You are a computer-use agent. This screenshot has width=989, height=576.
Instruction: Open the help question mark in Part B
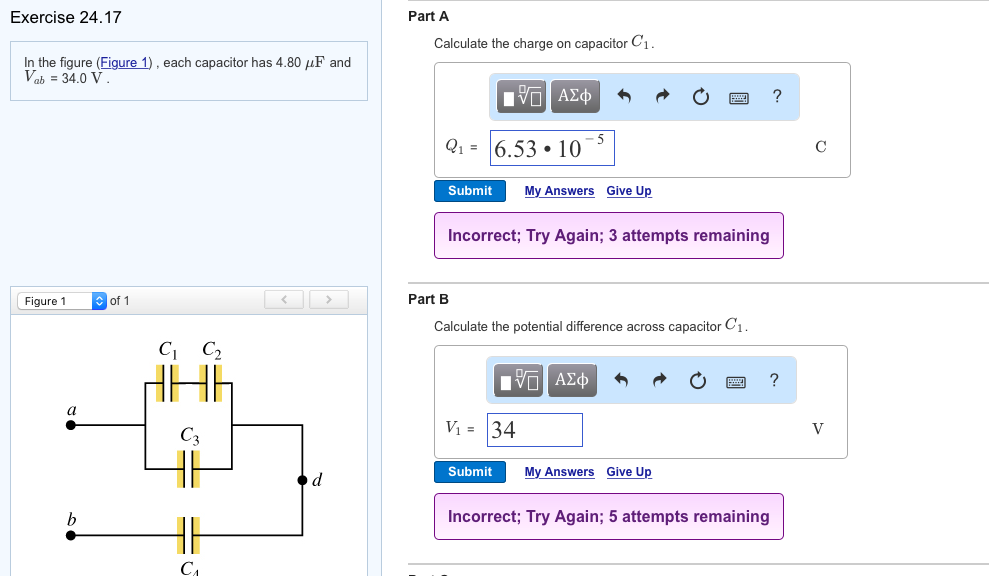pos(773,380)
